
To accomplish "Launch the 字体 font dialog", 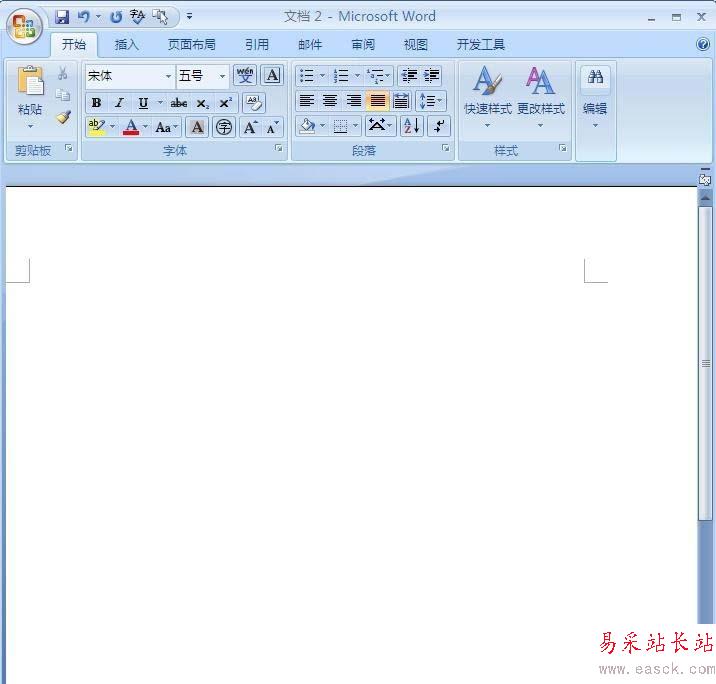I will pyautogui.click(x=279, y=148).
